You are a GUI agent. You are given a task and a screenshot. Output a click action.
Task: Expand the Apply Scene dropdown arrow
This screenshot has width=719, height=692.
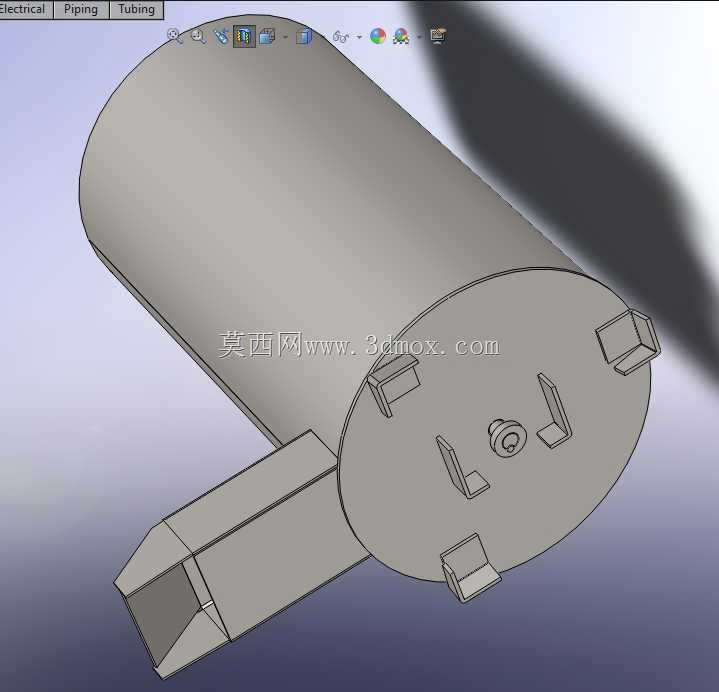(x=419, y=37)
